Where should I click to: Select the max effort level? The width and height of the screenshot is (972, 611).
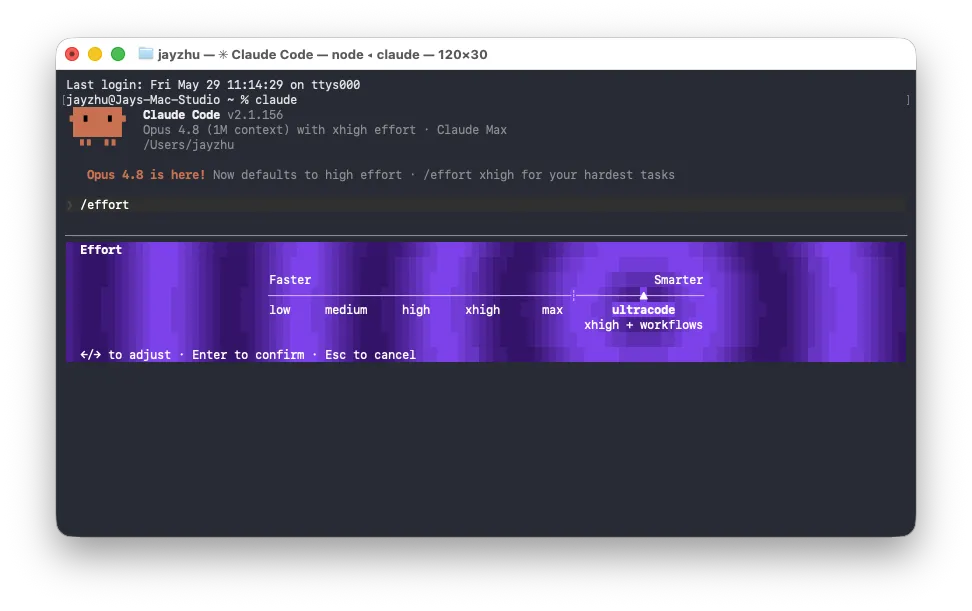click(552, 310)
